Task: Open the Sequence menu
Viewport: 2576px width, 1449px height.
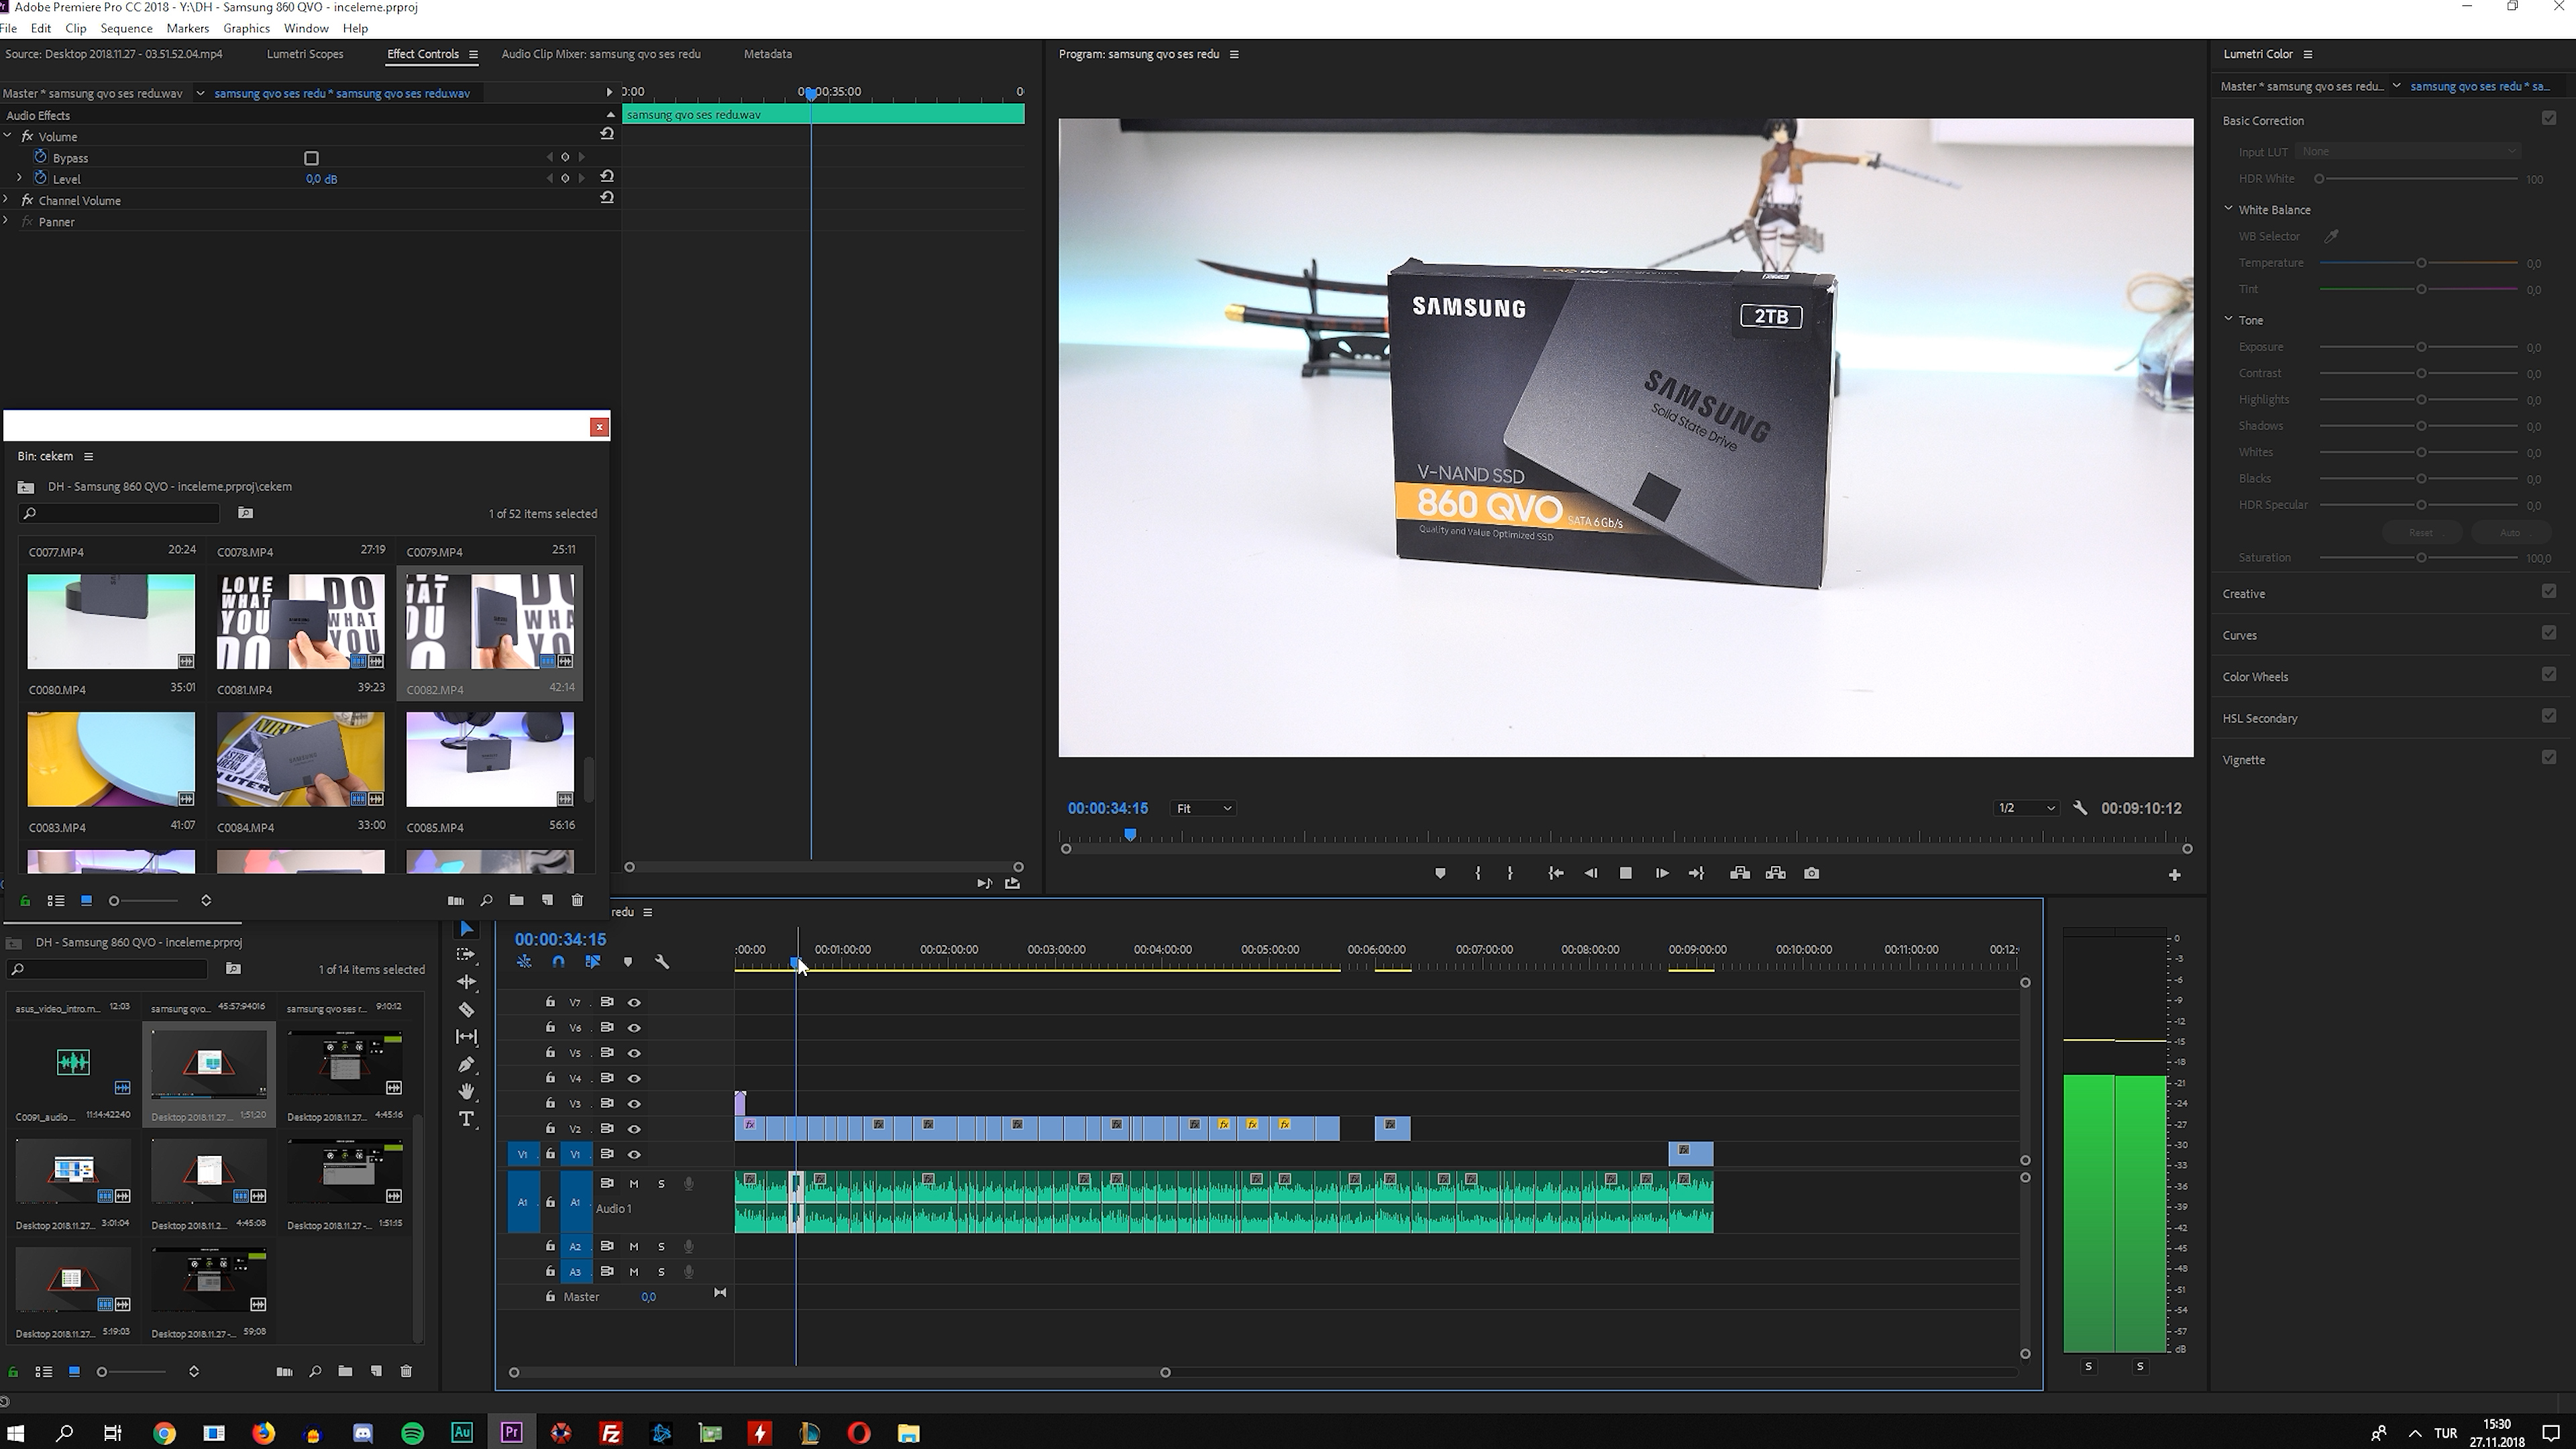Action: (x=126, y=28)
